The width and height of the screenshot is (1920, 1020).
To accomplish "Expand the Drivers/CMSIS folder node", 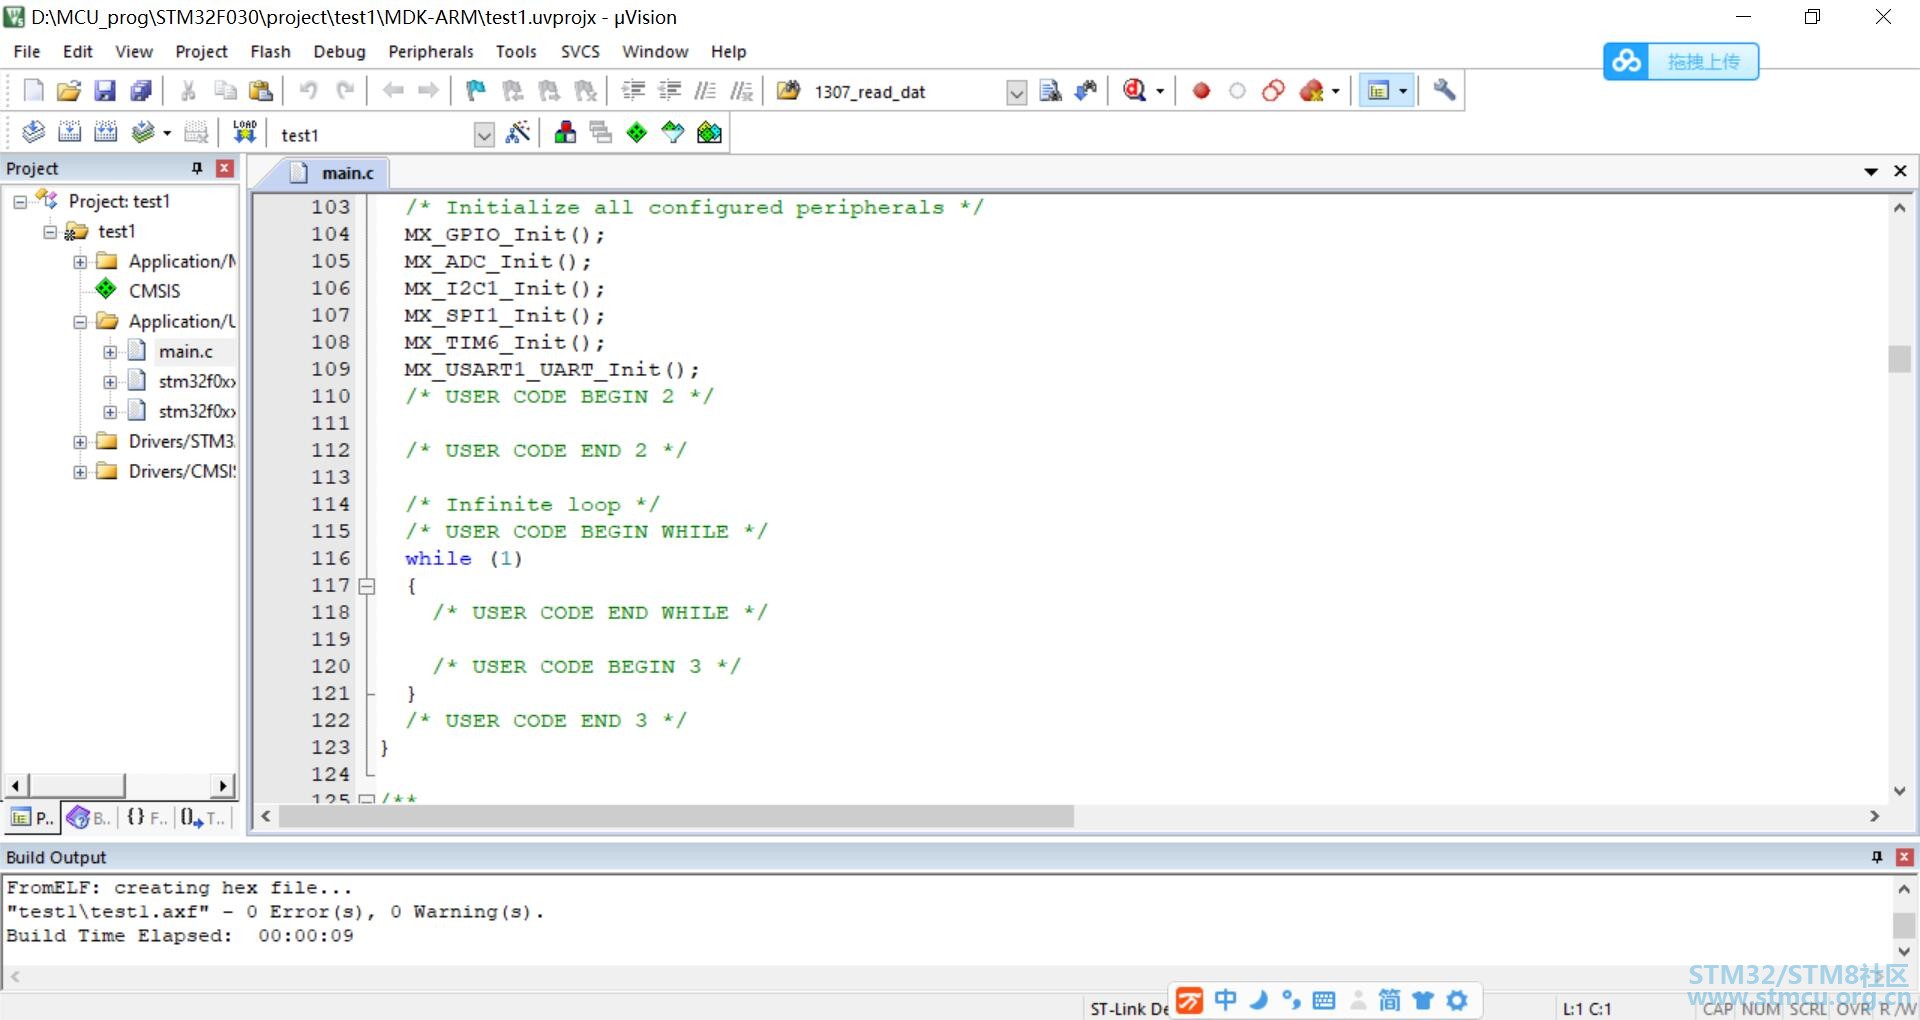I will [80, 472].
